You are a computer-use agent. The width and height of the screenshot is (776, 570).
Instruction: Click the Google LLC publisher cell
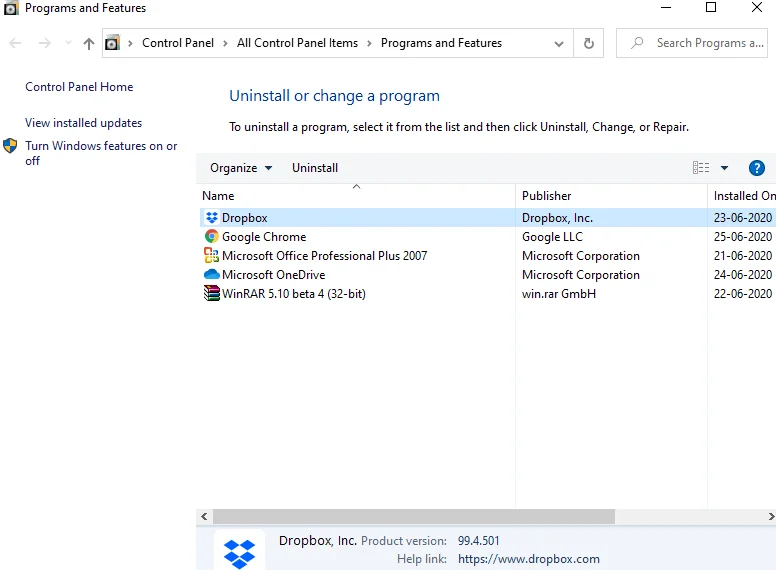[552, 237]
